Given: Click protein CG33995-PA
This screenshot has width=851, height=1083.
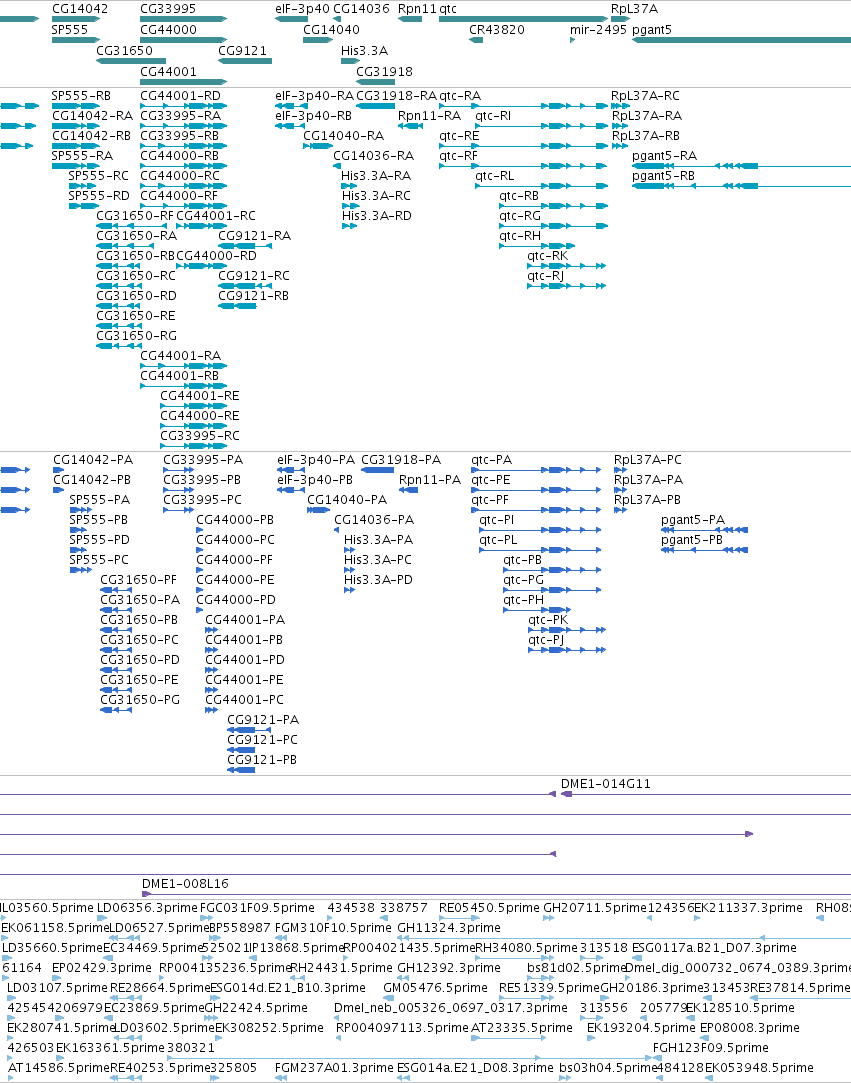Looking at the screenshot, I should pyautogui.click(x=203, y=460).
